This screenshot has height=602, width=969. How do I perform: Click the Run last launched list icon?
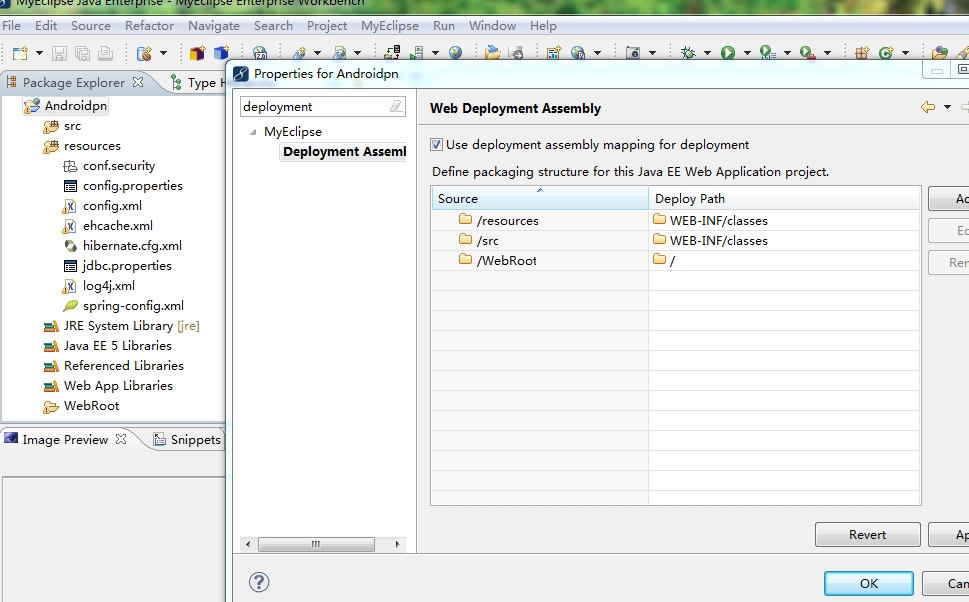tap(768, 53)
